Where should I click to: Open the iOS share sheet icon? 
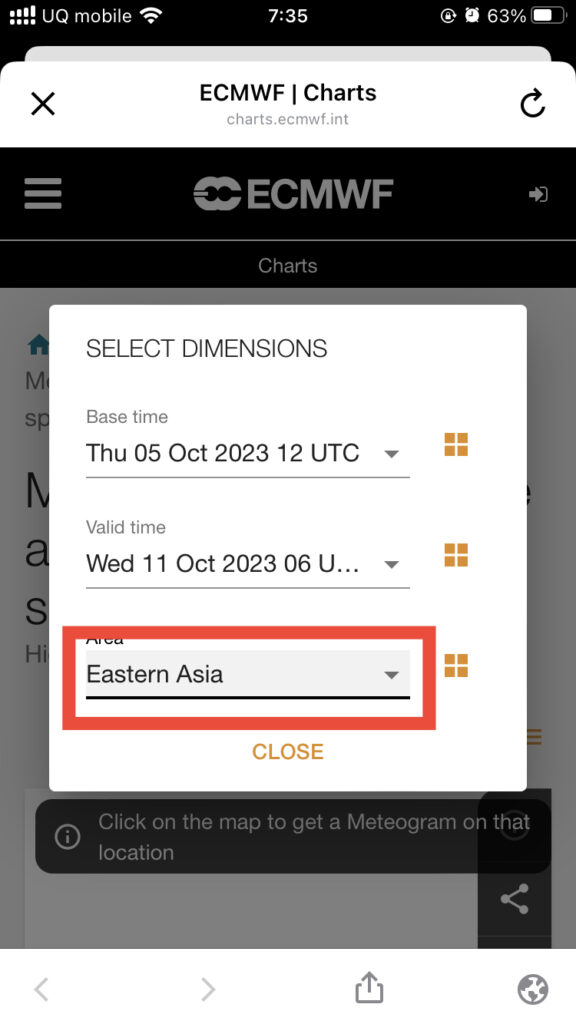pos(369,986)
